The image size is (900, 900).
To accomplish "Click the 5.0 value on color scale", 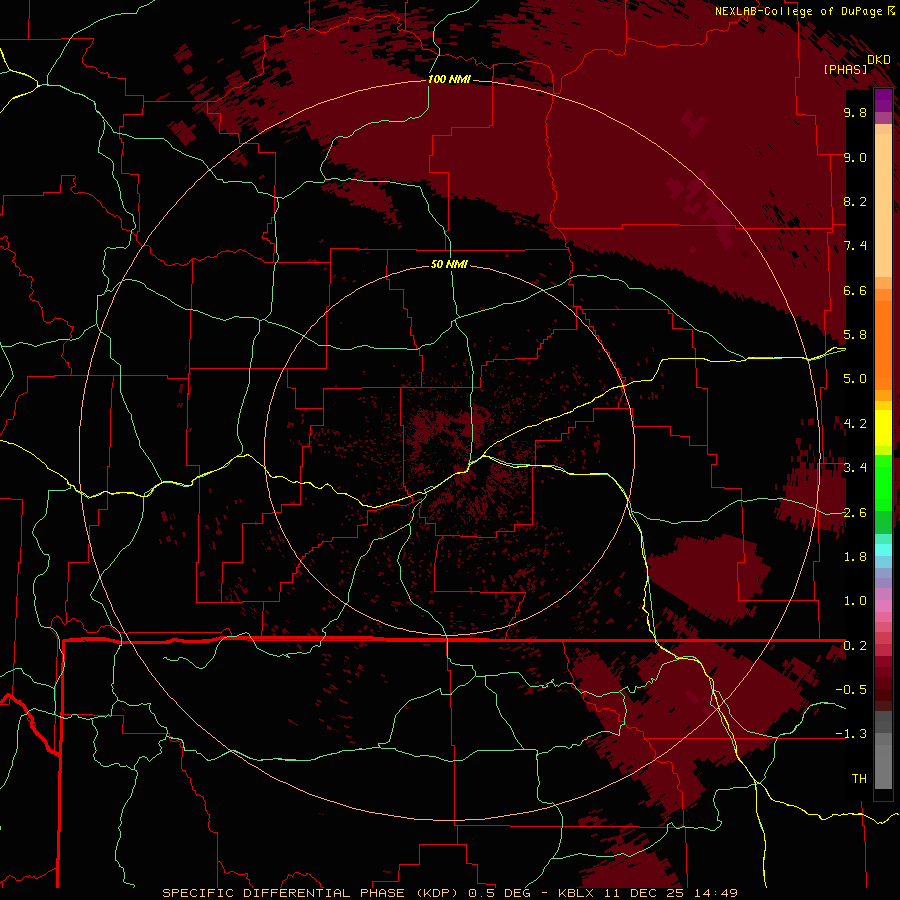I will [x=855, y=379].
